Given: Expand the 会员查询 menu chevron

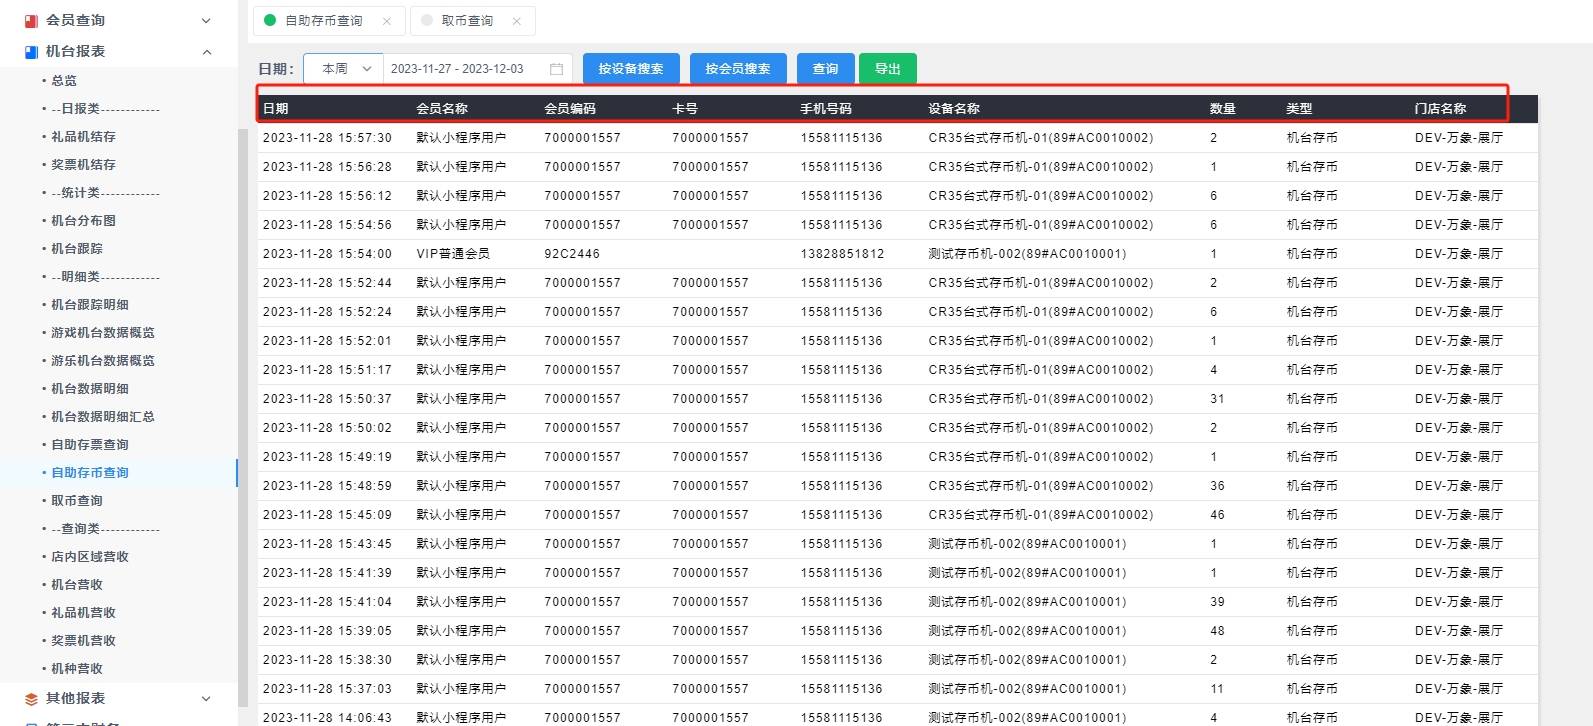Looking at the screenshot, I should tap(206, 20).
